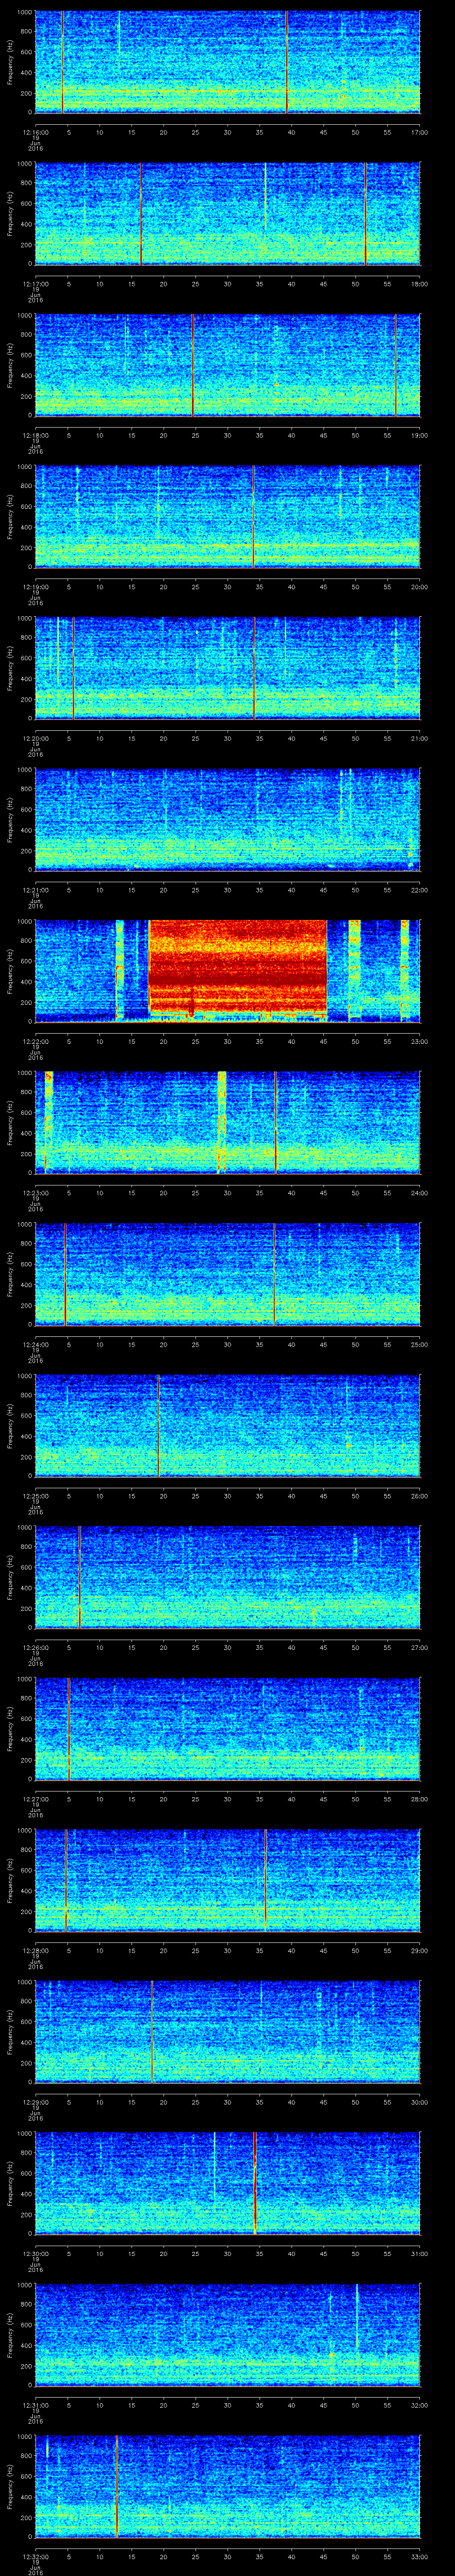The width and height of the screenshot is (455, 2576).
Task: Open the 12:31 spectrogram panel
Action: tap(227, 2334)
